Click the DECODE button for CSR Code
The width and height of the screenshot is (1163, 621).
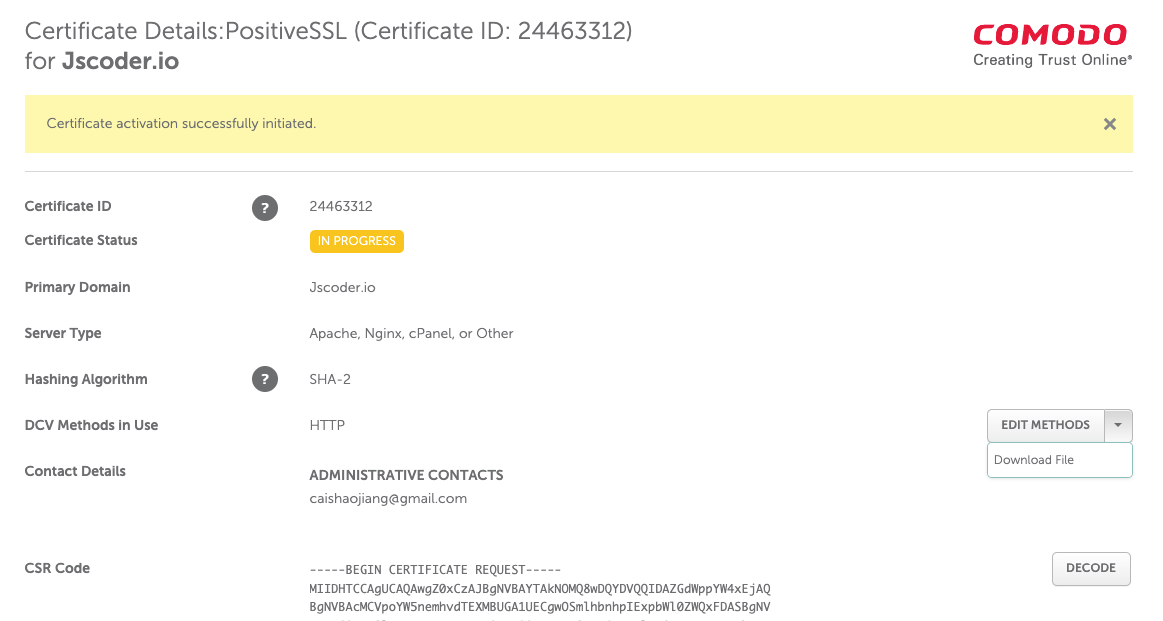1090,568
